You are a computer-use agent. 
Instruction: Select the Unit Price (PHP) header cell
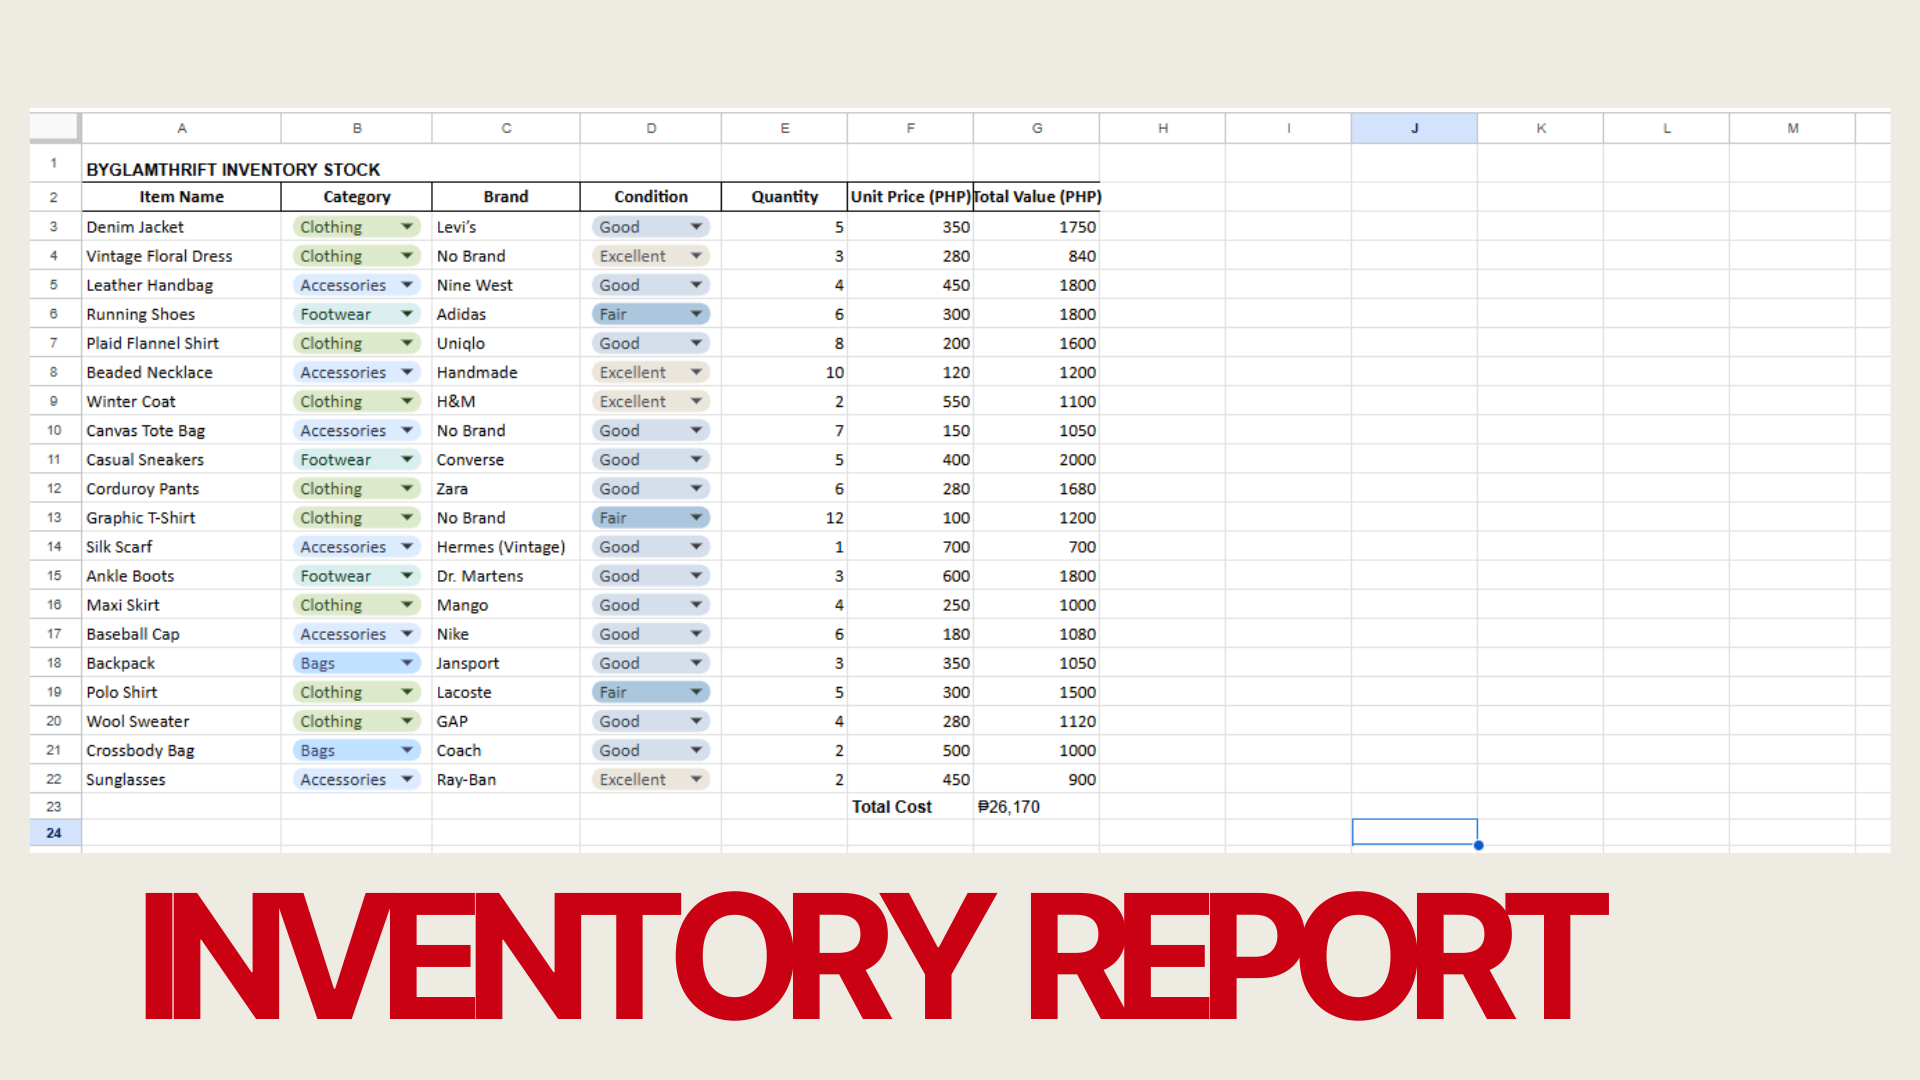910,197
